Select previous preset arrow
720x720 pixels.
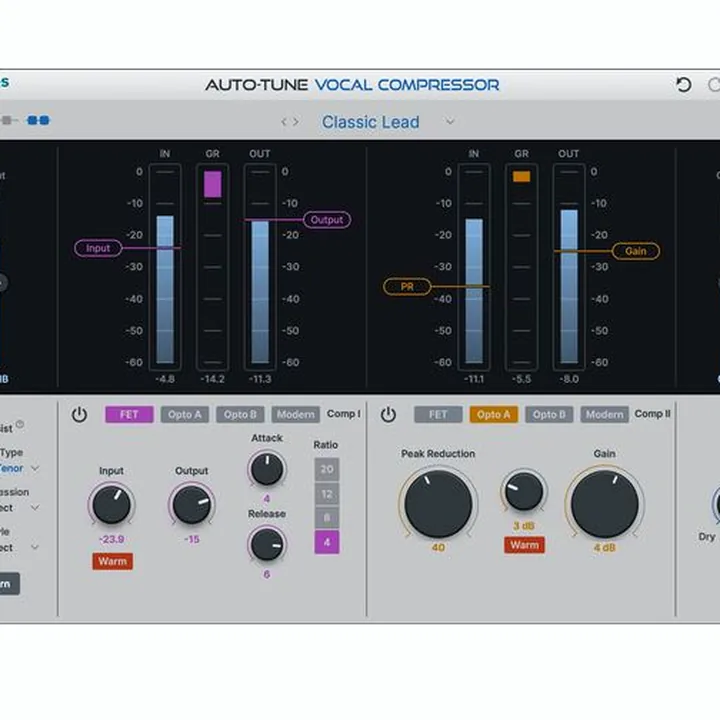(x=284, y=122)
